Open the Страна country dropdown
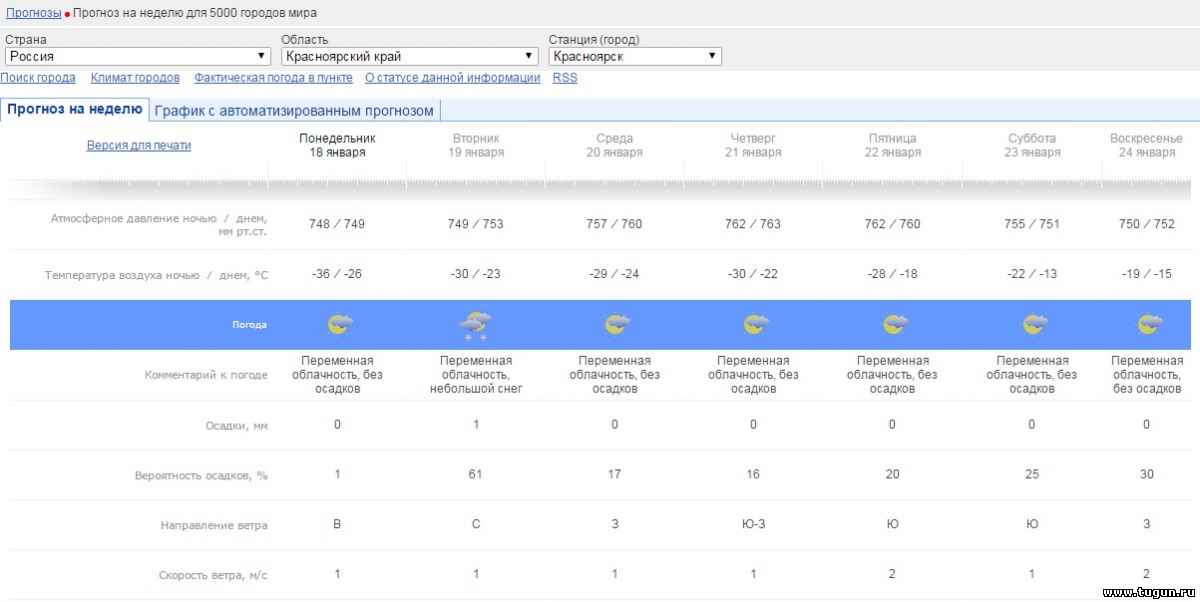This screenshot has height=602, width=1200. tap(138, 56)
